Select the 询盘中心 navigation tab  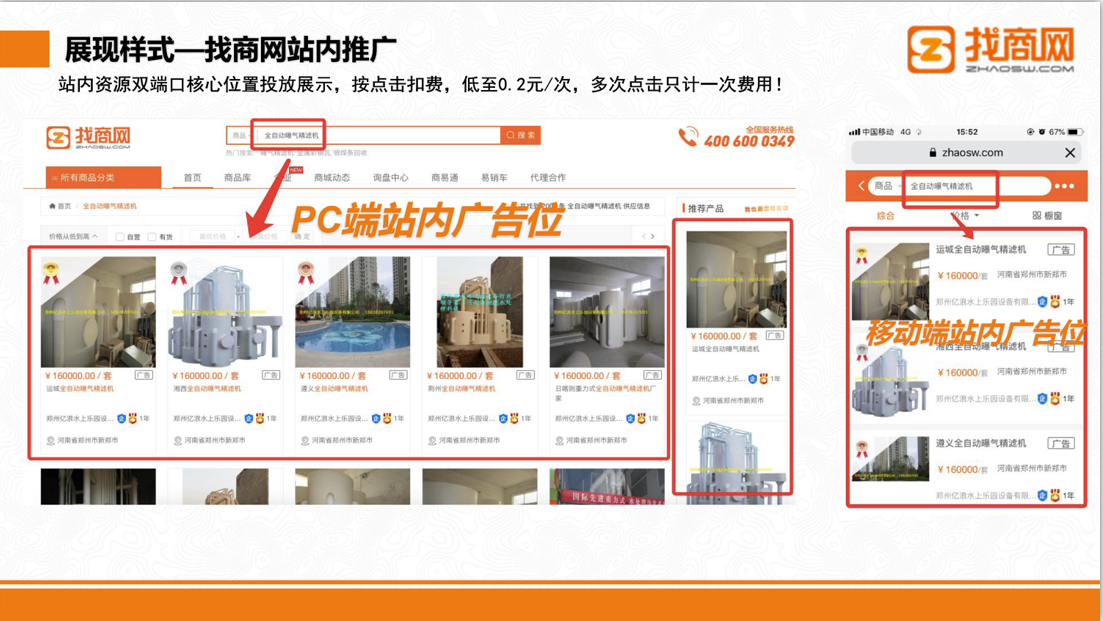[390, 177]
